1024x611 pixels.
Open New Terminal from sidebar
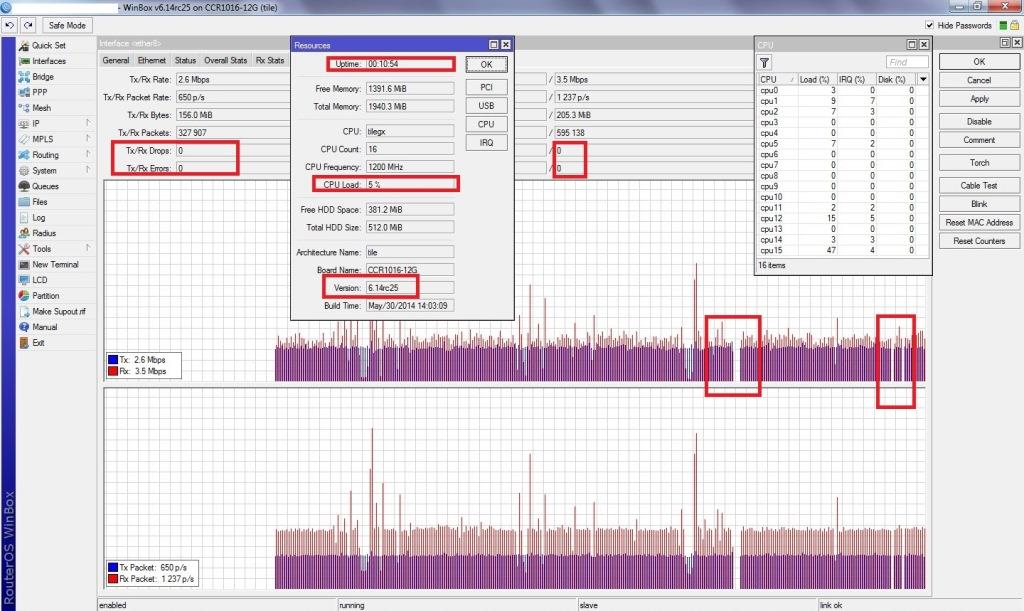(56, 265)
